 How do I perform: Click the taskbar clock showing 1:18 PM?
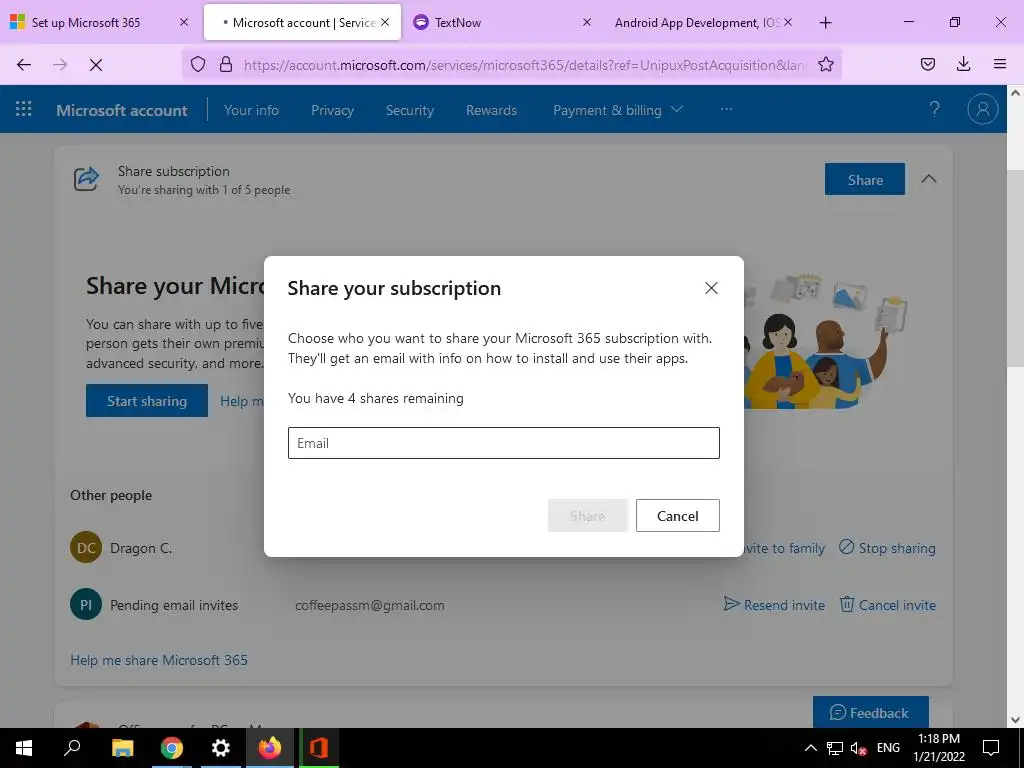(939, 748)
